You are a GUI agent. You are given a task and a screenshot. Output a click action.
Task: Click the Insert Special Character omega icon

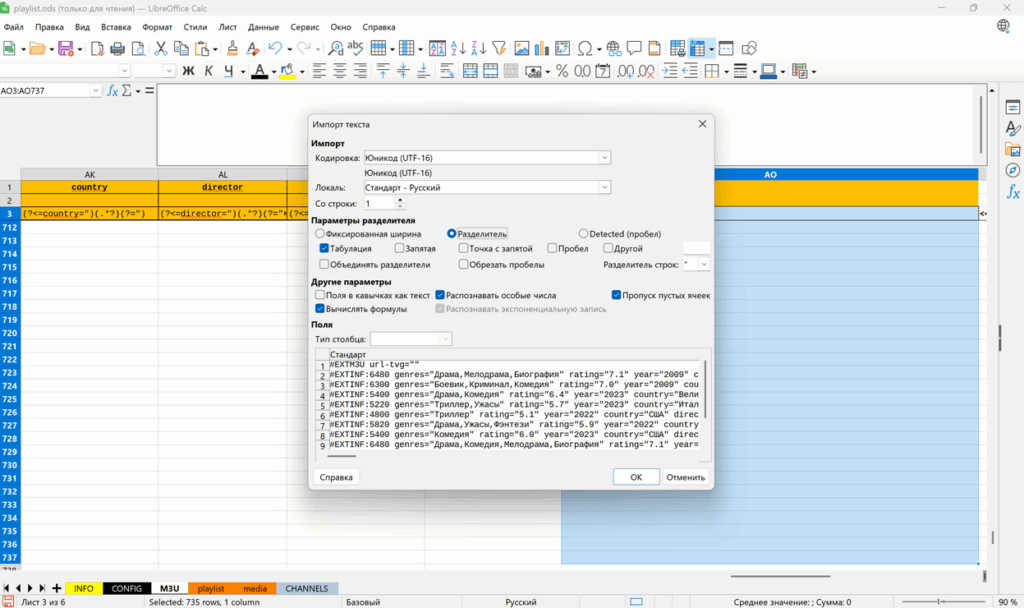click(584, 48)
